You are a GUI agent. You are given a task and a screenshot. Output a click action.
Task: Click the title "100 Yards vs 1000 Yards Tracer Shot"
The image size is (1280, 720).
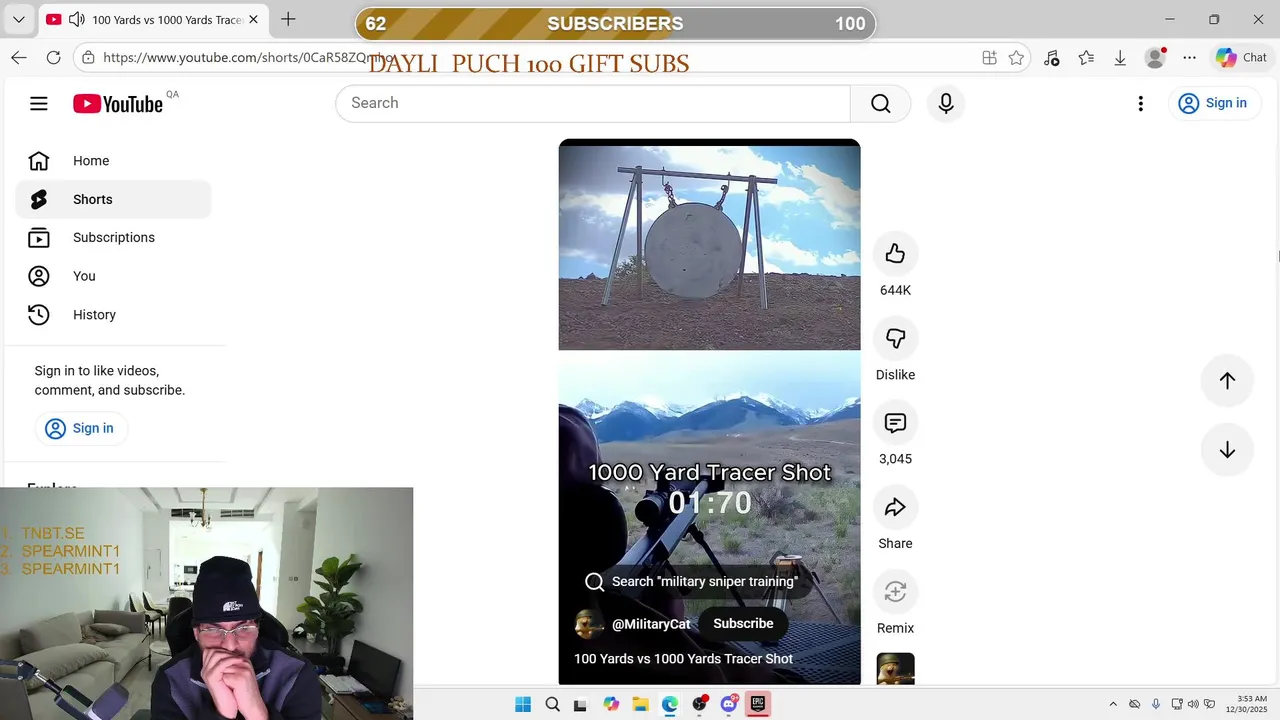click(683, 659)
